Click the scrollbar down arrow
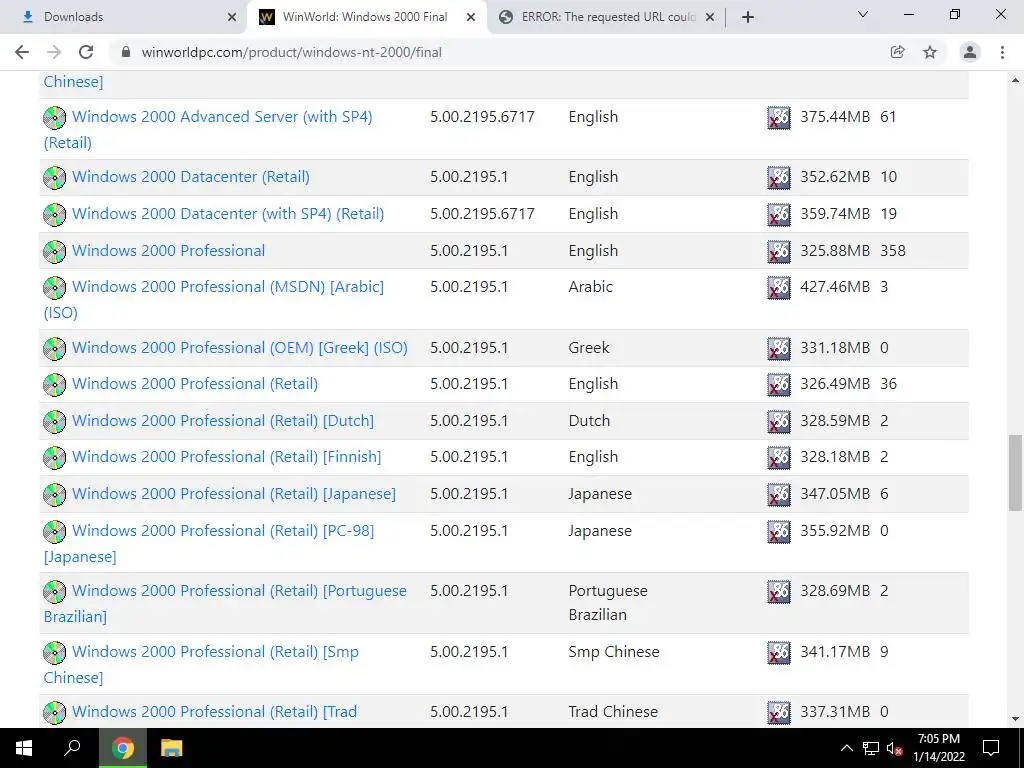The height and width of the screenshot is (768, 1024). tap(1015, 719)
